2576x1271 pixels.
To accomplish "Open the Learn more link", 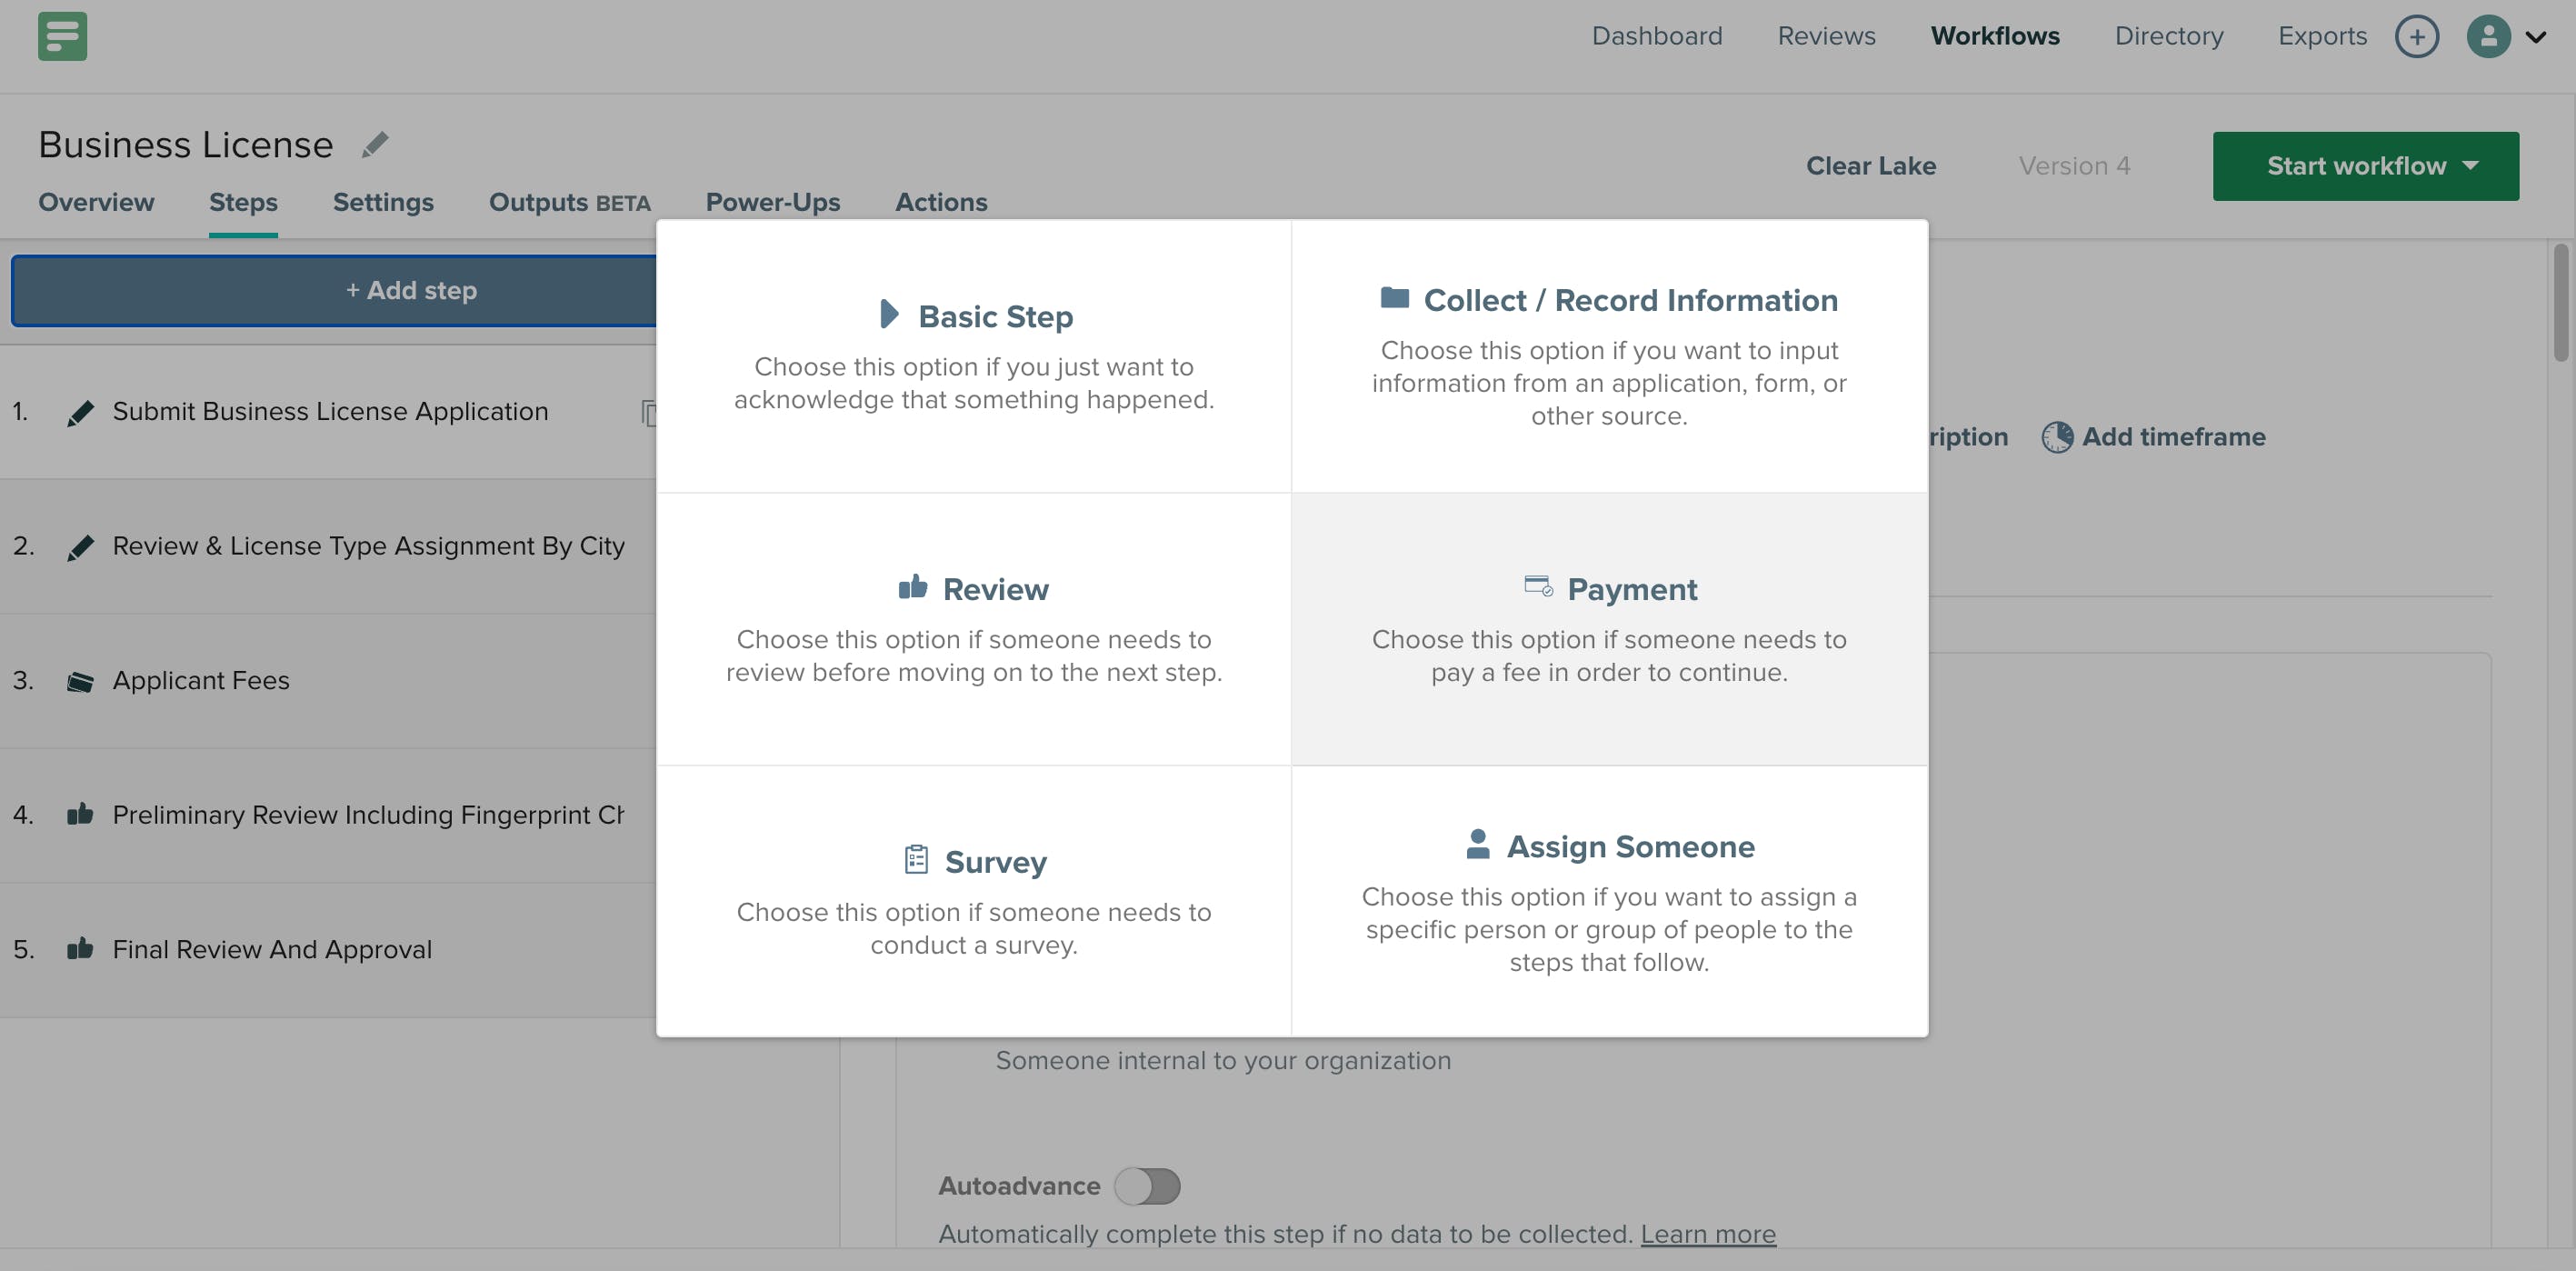I will click(x=1708, y=1234).
